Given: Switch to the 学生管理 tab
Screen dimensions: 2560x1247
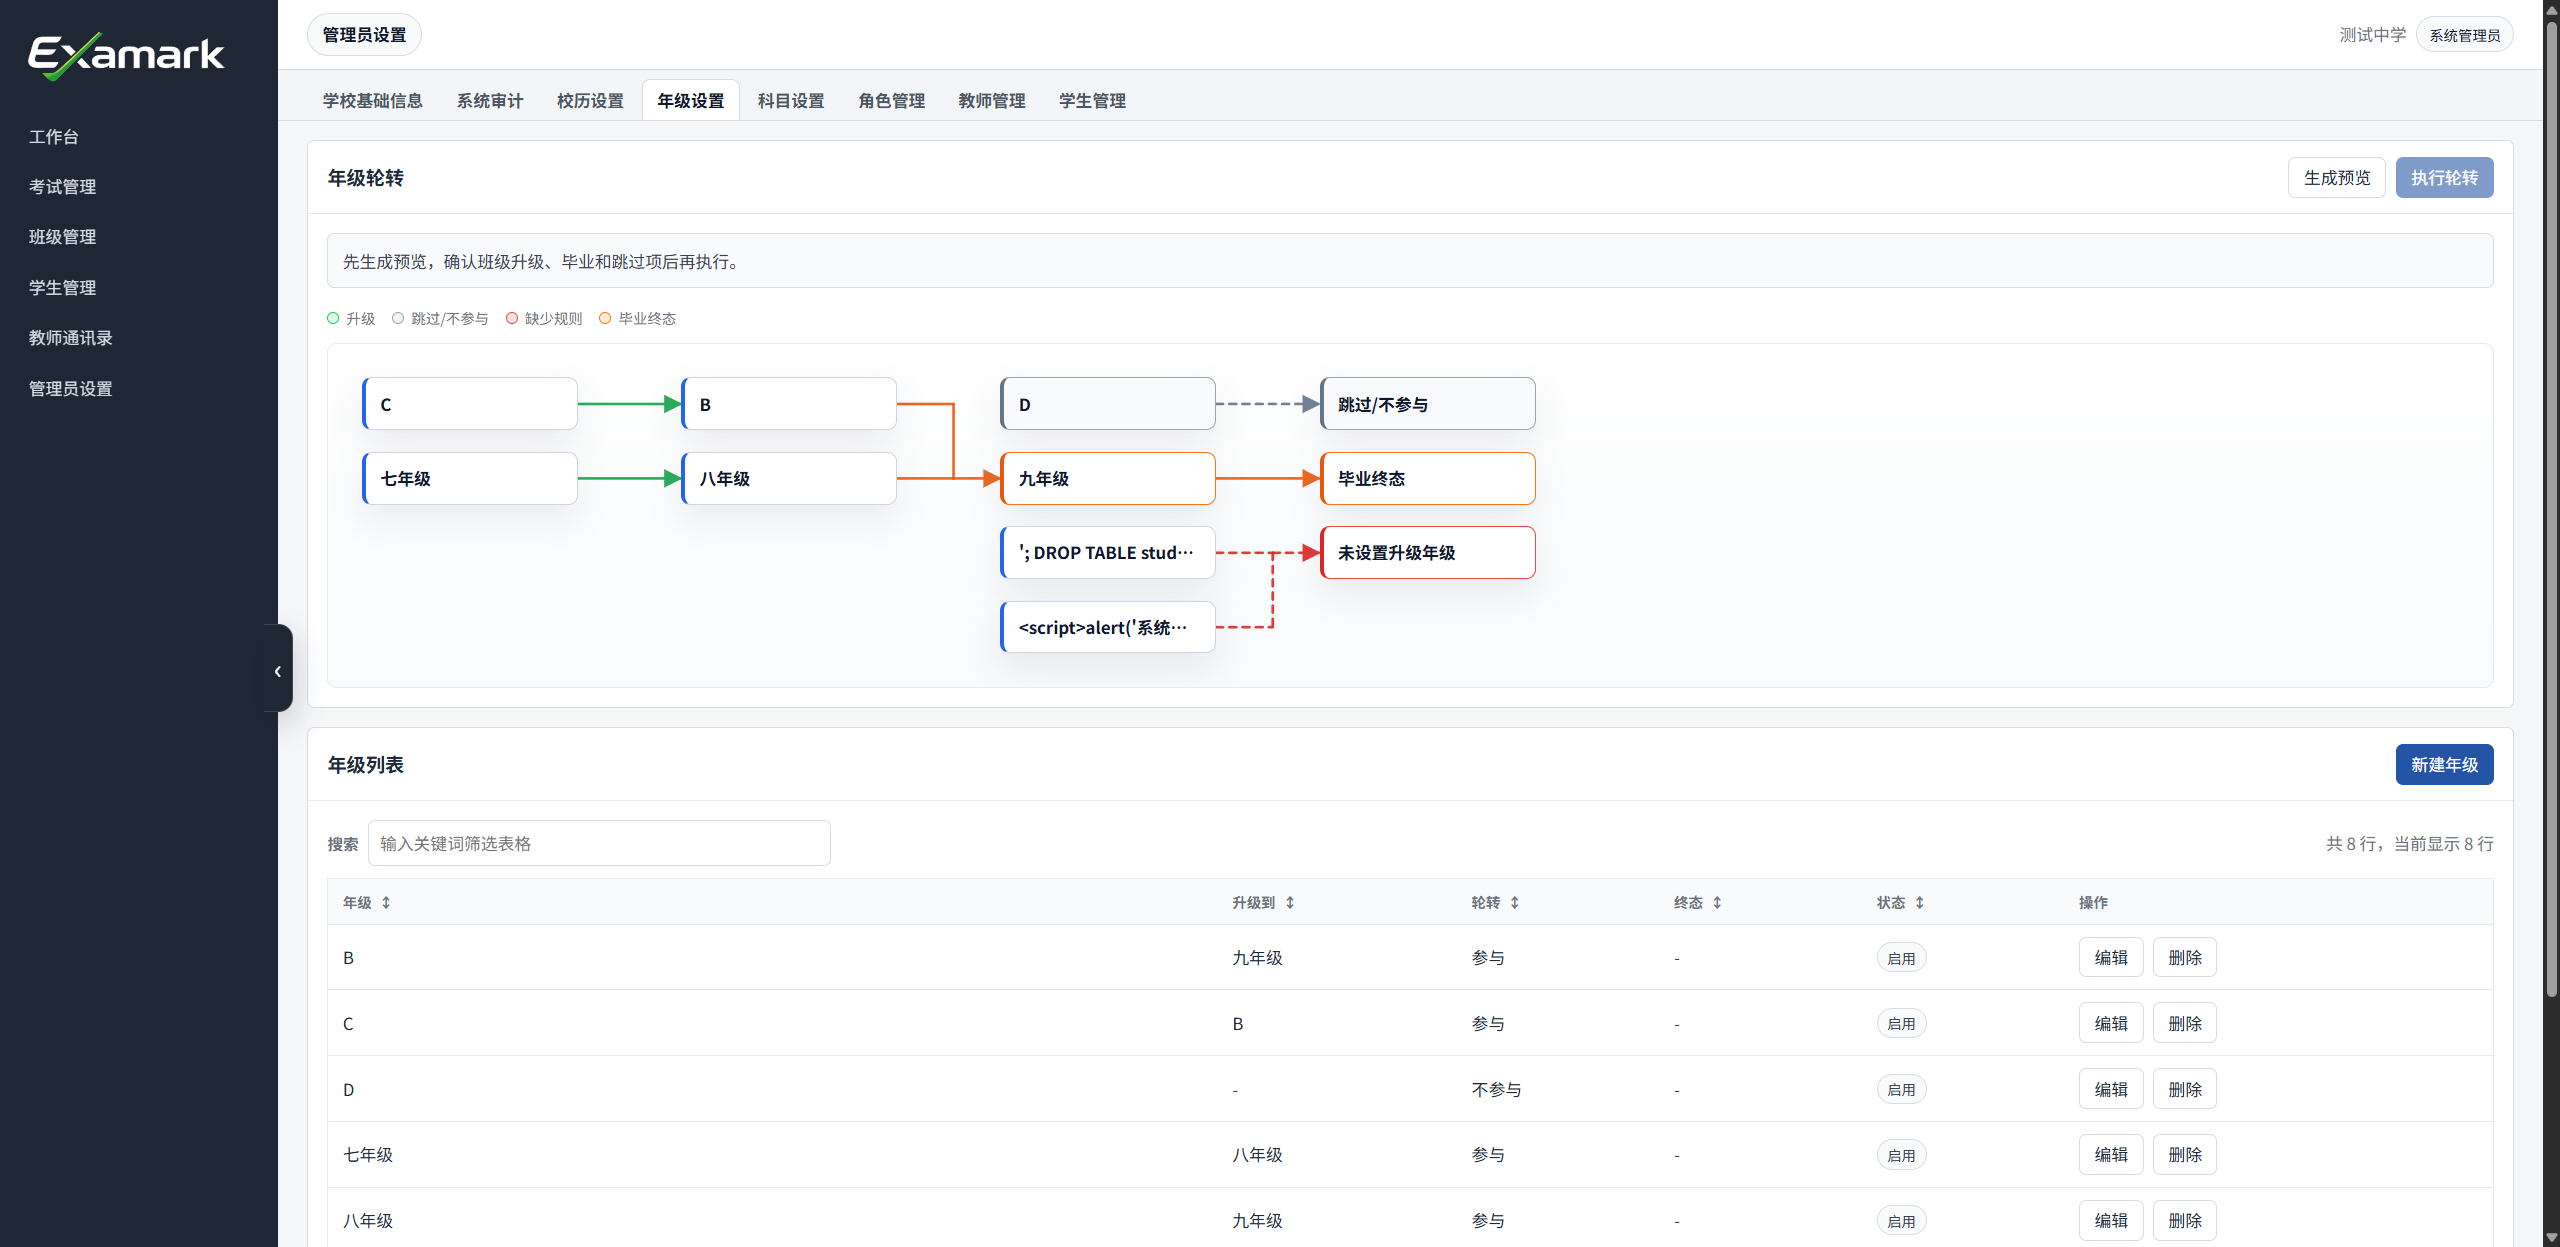Looking at the screenshot, I should (1092, 101).
